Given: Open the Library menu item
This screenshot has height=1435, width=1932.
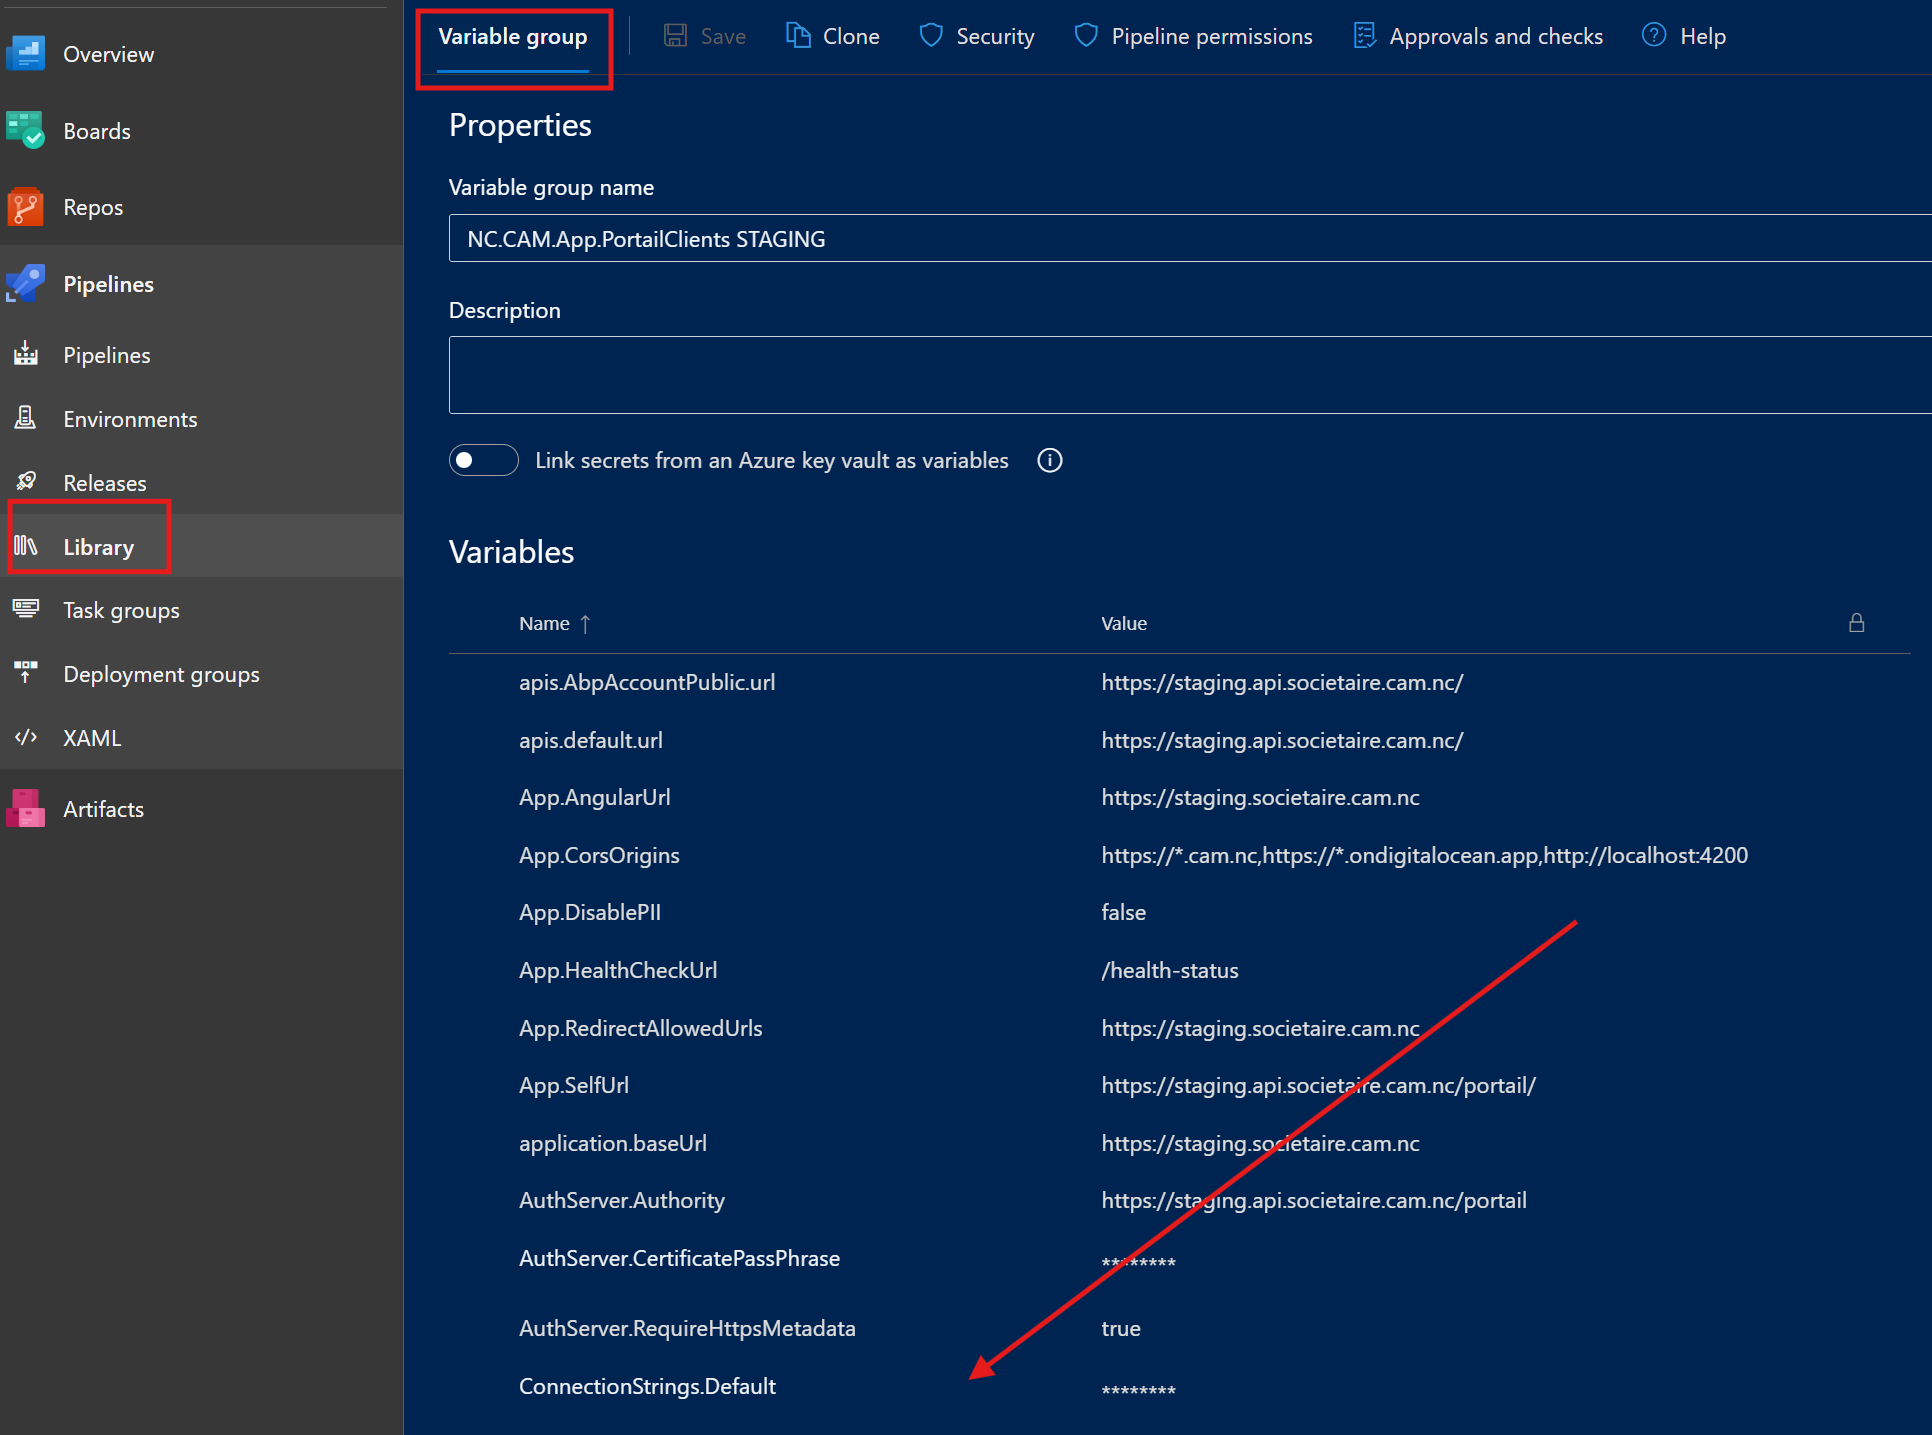Looking at the screenshot, I should pyautogui.click(x=98, y=547).
